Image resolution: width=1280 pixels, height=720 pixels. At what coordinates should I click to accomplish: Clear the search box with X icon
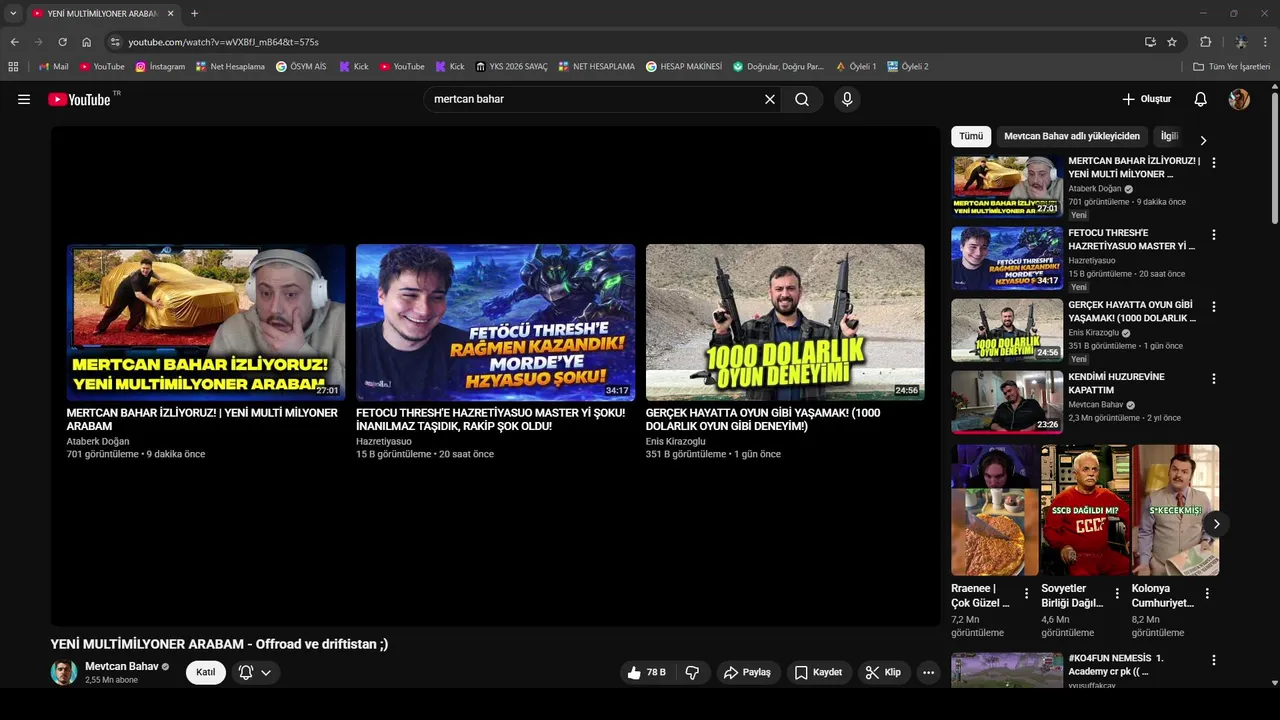[770, 99]
